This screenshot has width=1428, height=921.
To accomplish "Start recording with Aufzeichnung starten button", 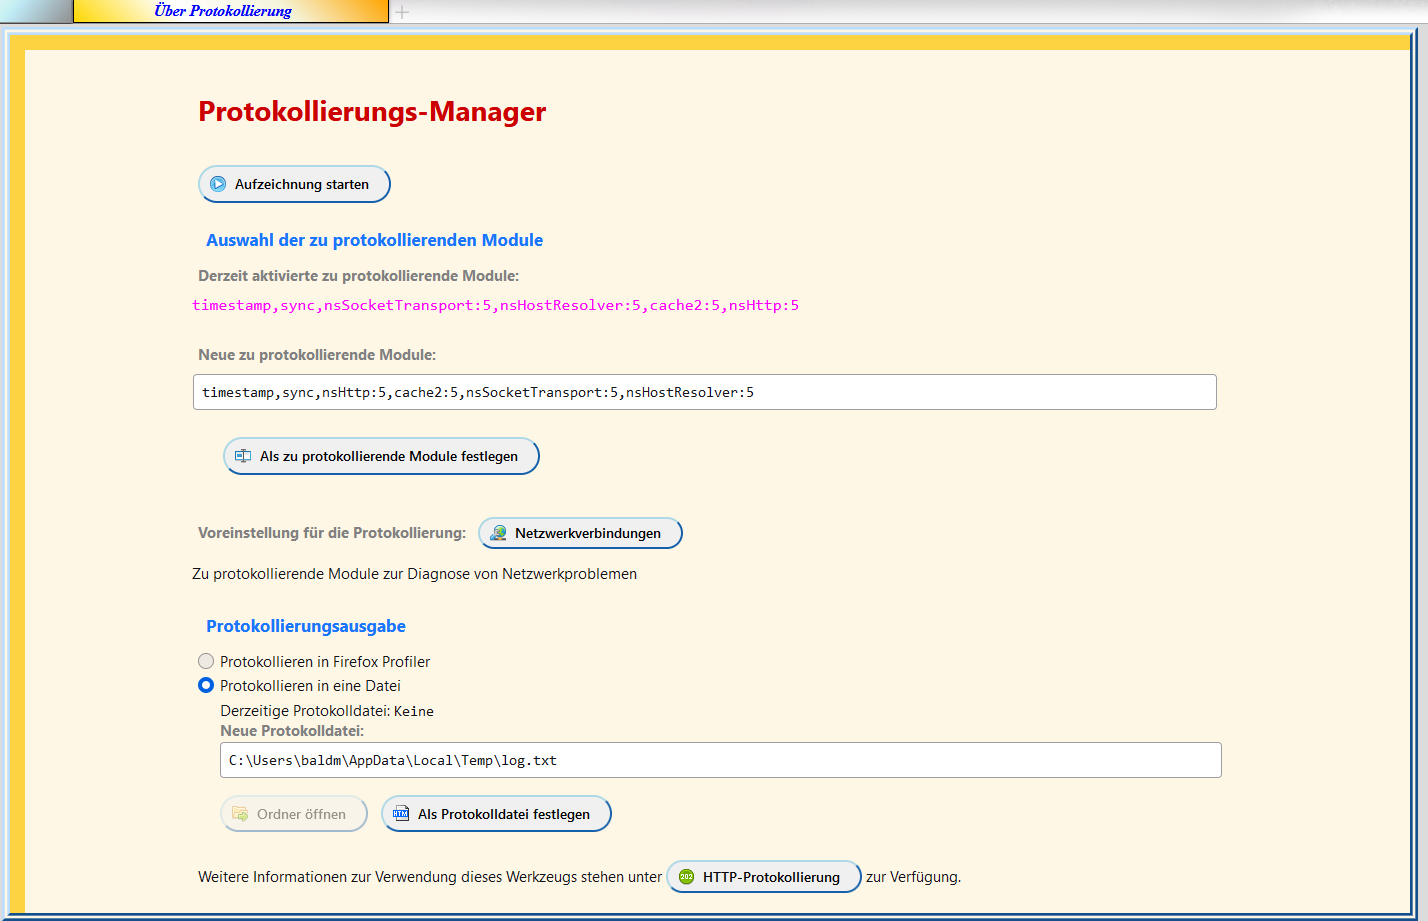I will (294, 184).
